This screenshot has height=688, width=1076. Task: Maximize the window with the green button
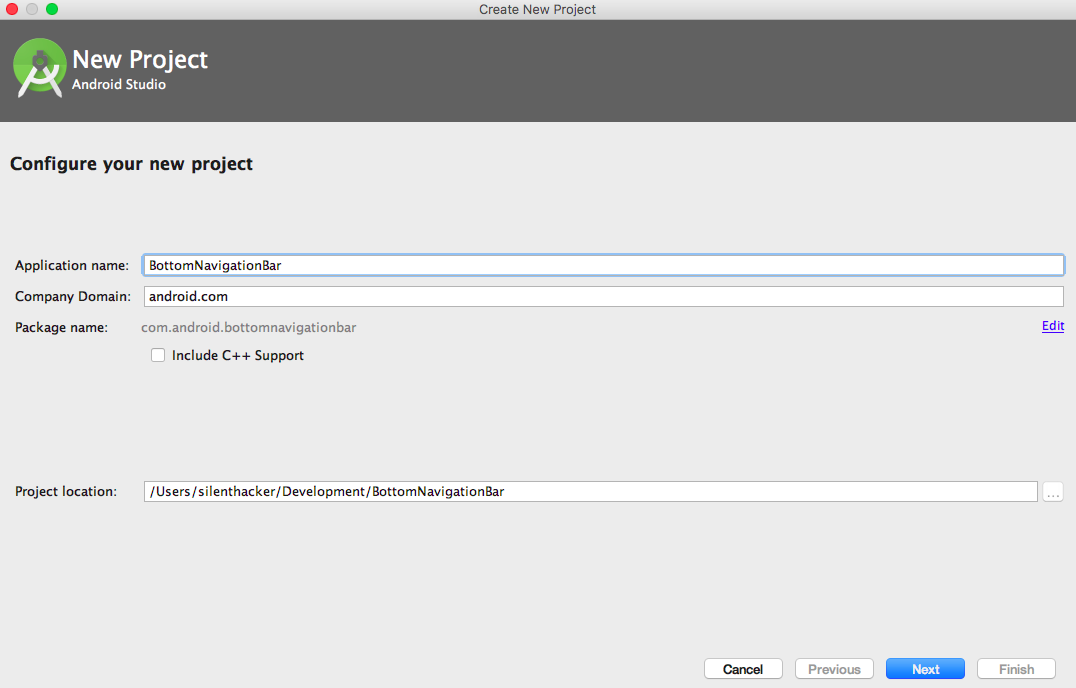(x=52, y=9)
